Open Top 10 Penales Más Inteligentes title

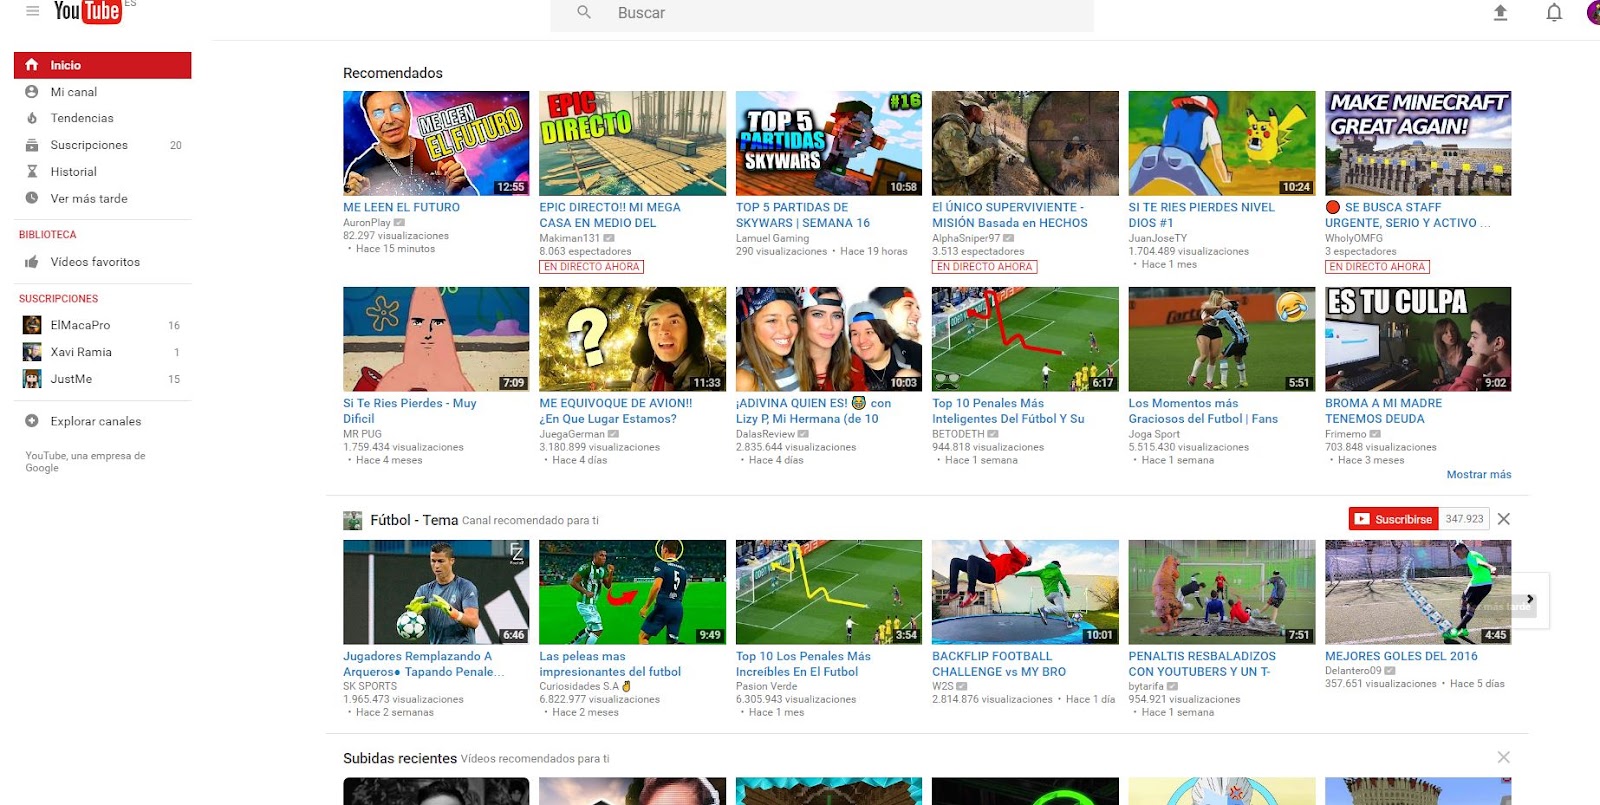pos(1008,411)
